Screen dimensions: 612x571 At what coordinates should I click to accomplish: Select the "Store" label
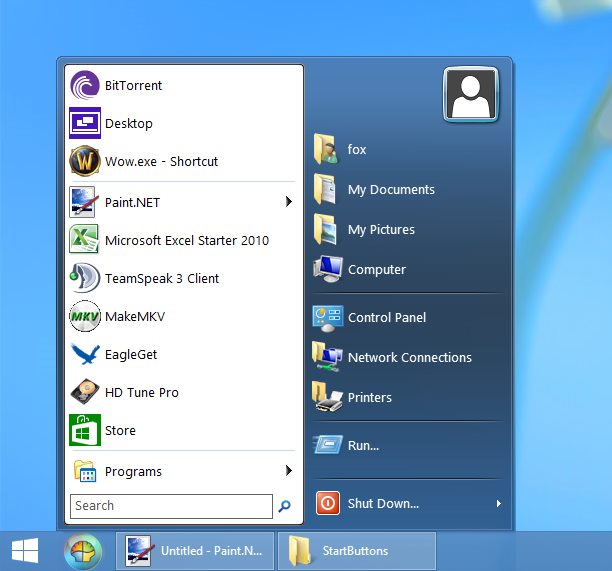pyautogui.click(x=120, y=430)
